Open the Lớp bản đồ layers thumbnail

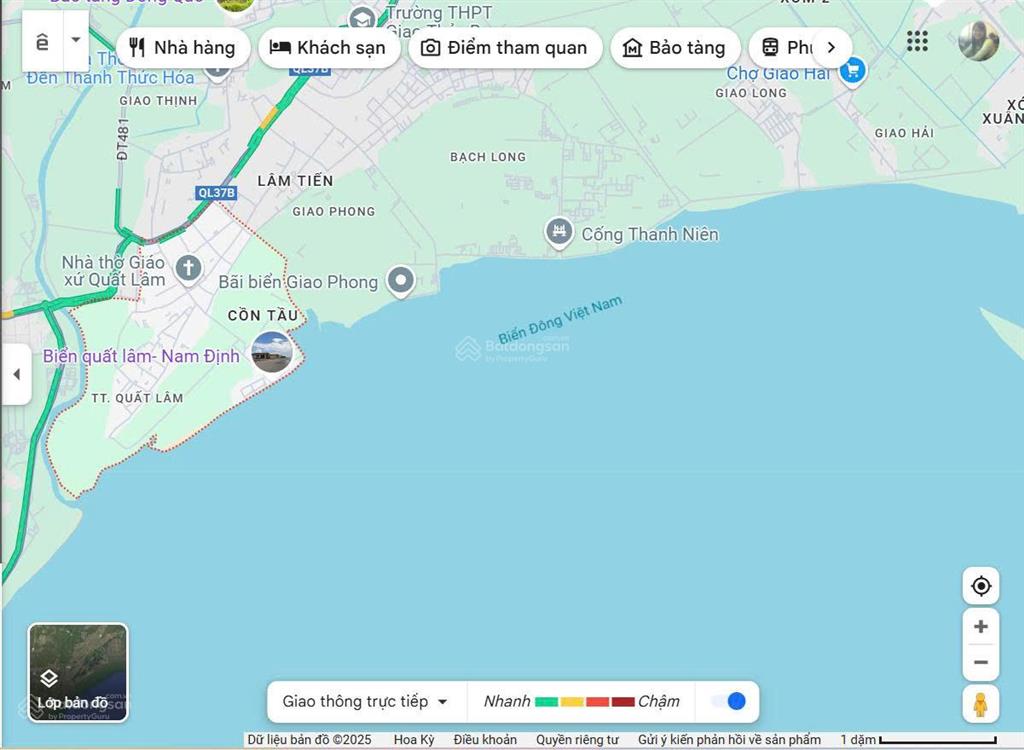[x=78, y=672]
